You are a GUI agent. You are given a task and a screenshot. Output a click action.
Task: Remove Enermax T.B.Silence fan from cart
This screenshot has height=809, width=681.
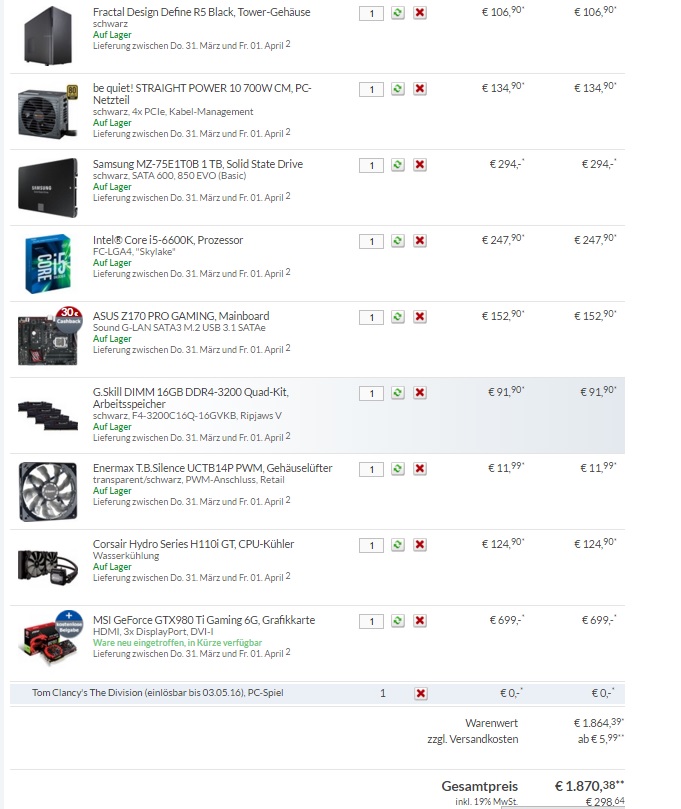[x=420, y=468]
